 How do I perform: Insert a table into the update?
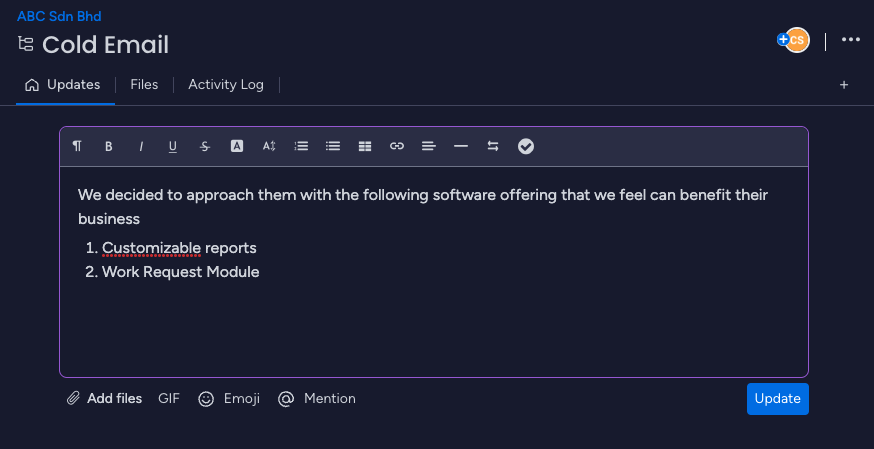click(x=365, y=146)
